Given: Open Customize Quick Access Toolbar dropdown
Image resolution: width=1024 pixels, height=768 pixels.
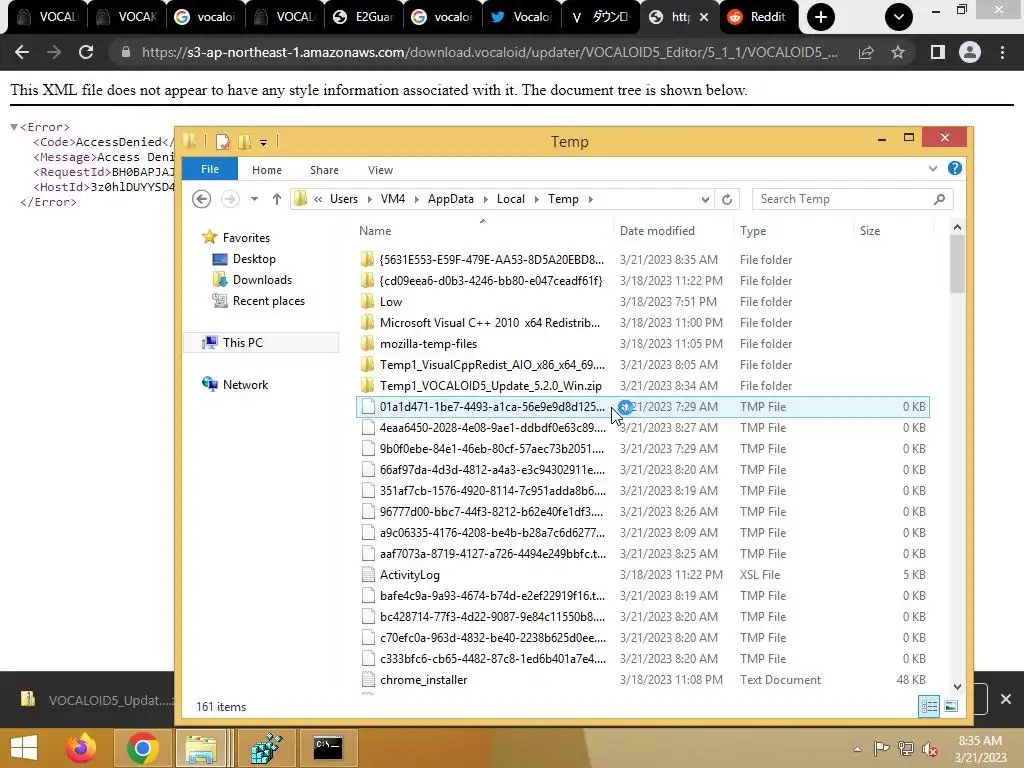Looking at the screenshot, I should [263, 142].
